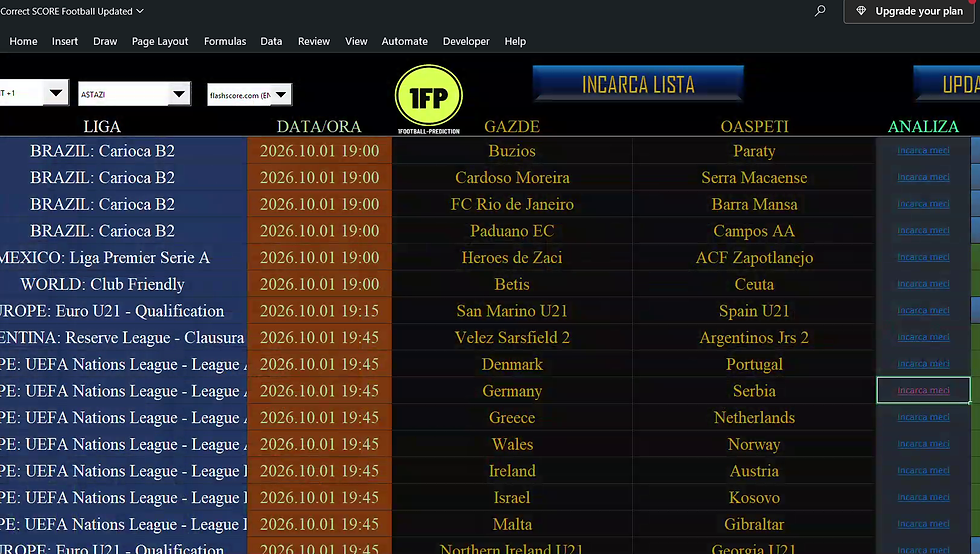This screenshot has height=554, width=980.
Task: Open the Developer ribbon tab
Action: [466, 41]
